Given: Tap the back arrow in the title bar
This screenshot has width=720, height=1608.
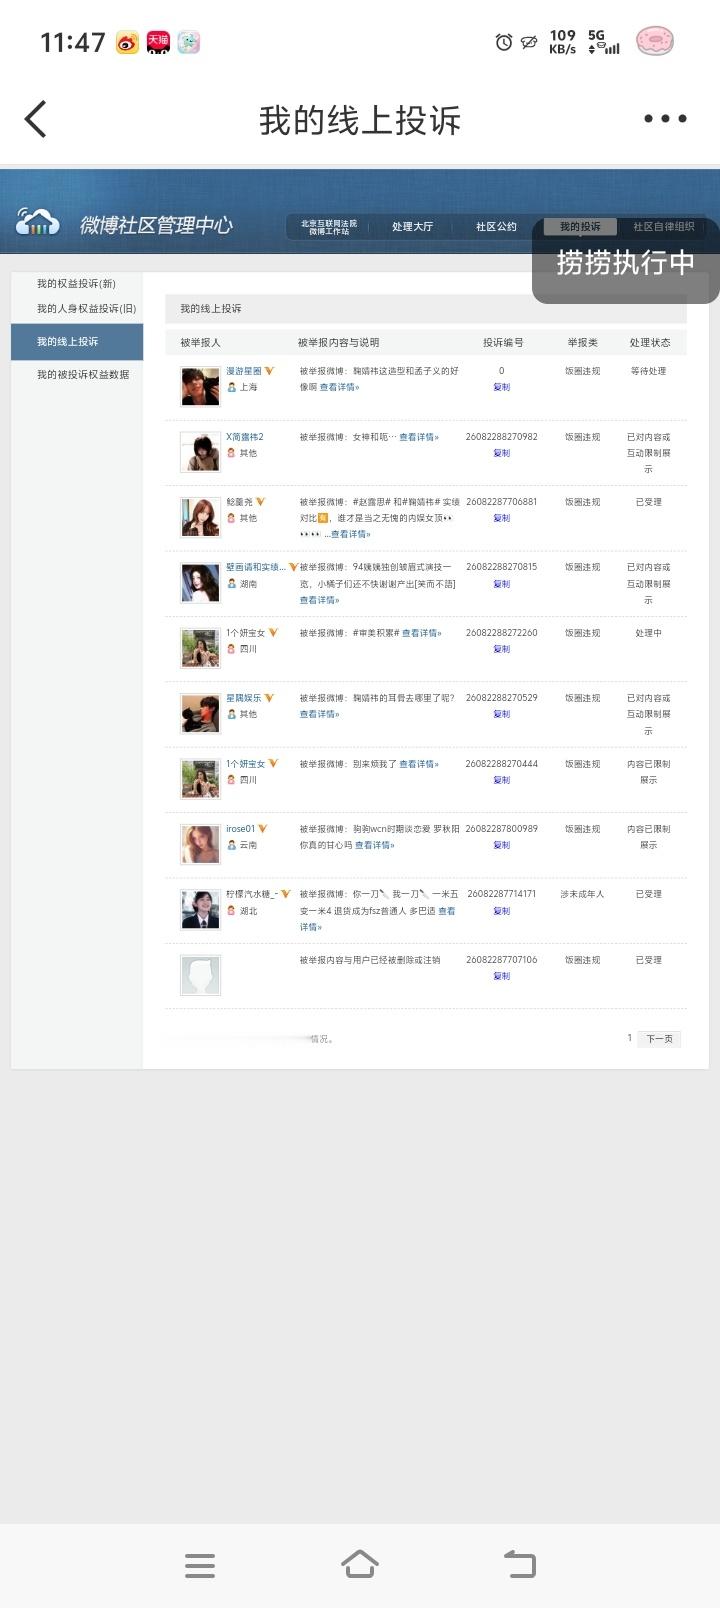Looking at the screenshot, I should pyautogui.click(x=36, y=119).
